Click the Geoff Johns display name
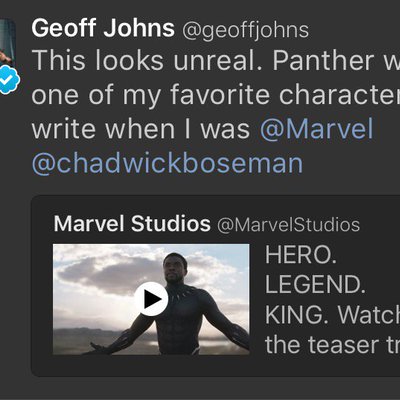Screen dimensions: 400x400 103,28
